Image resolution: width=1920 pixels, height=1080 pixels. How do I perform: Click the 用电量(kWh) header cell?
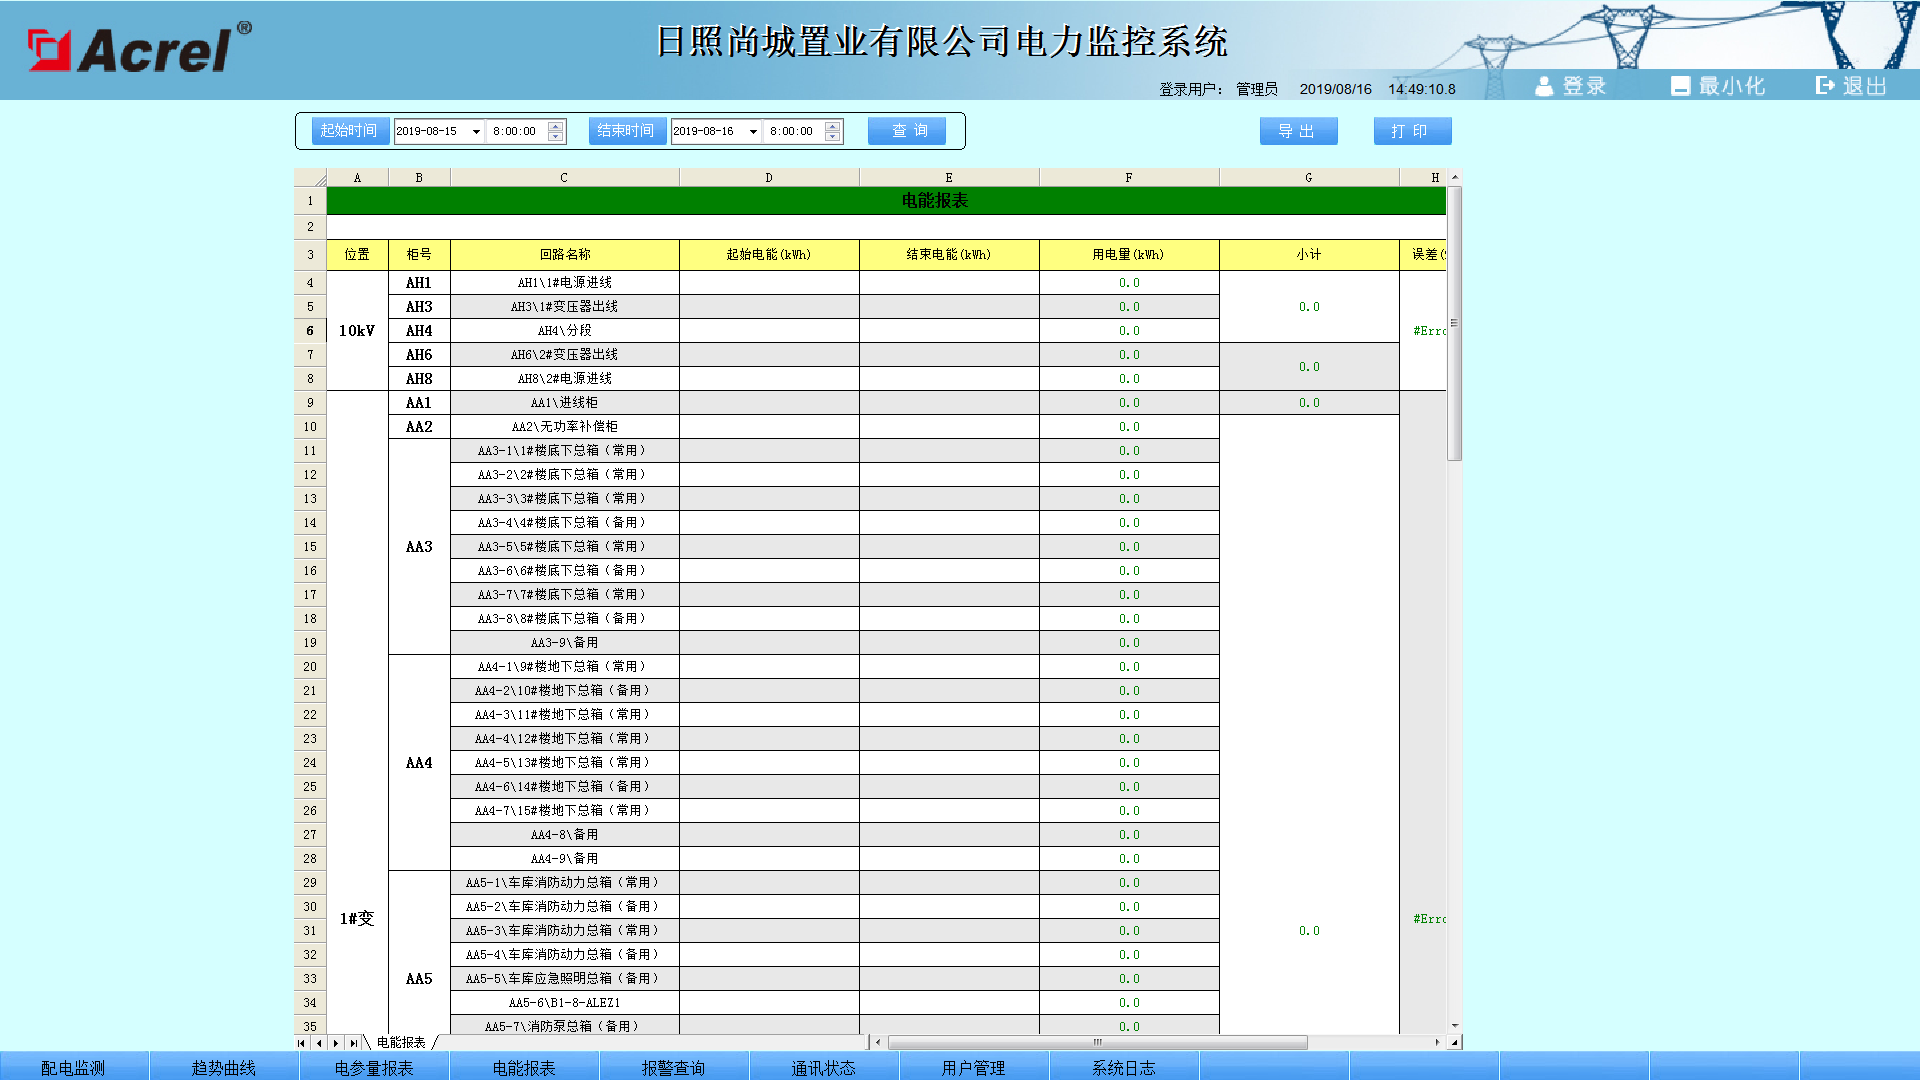[1129, 255]
